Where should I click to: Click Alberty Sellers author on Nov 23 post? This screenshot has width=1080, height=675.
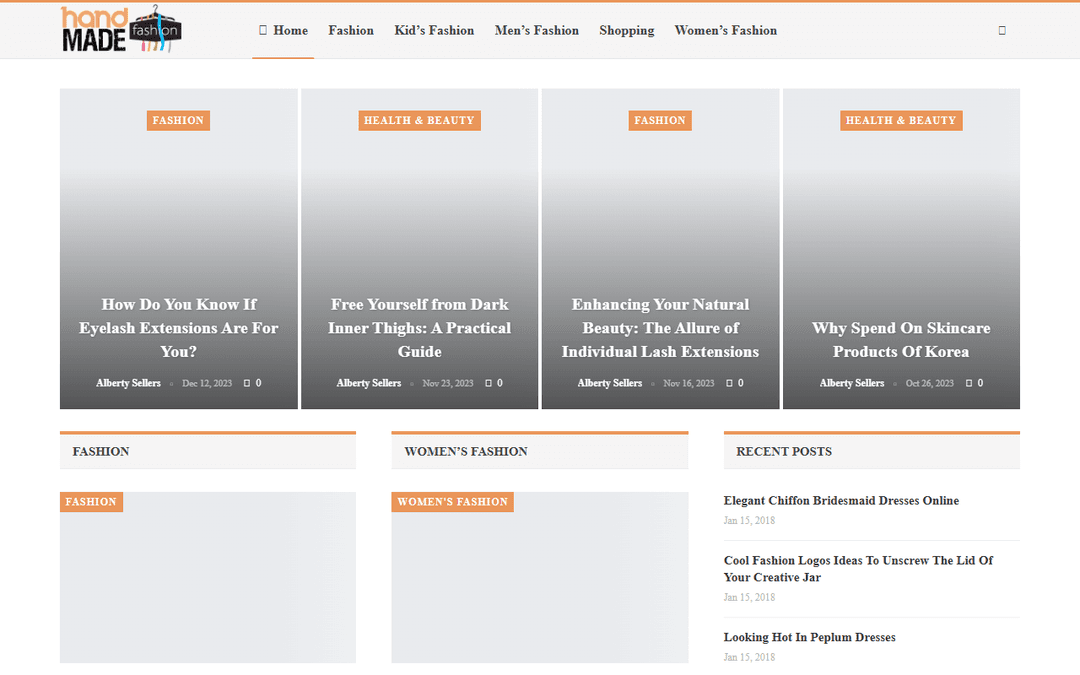[x=368, y=383]
